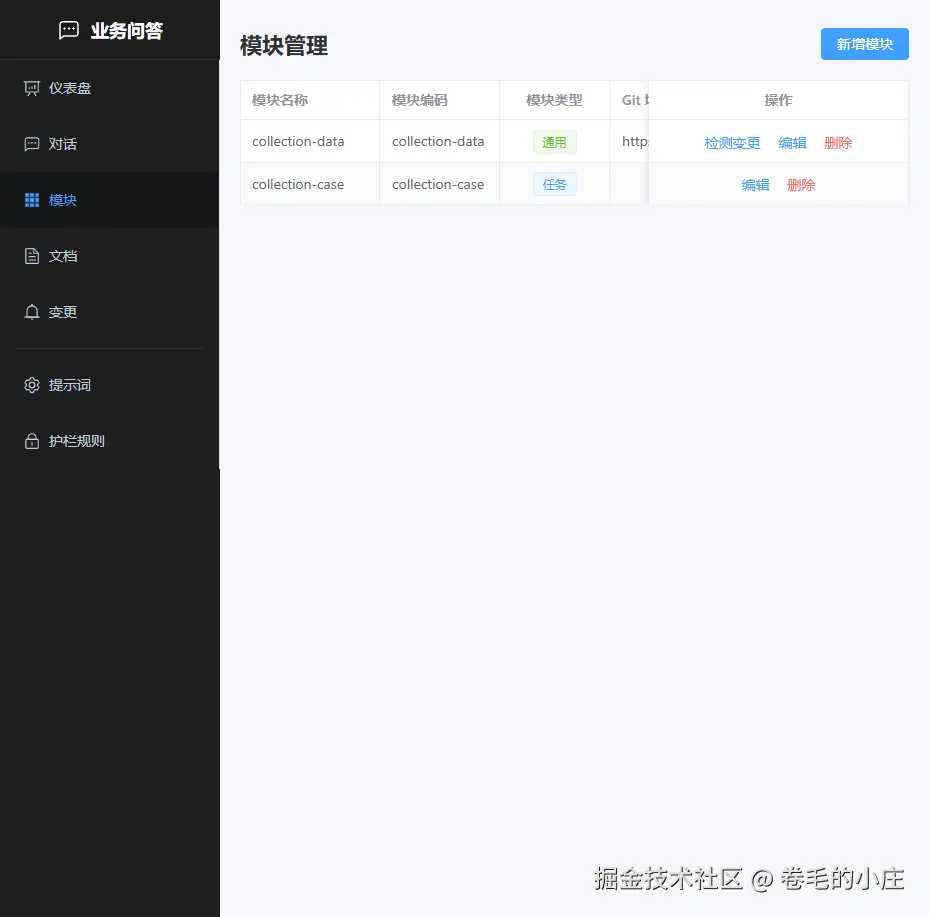Click the 模块 grid icon in sidebar
Image resolution: width=929 pixels, height=917 pixels.
tap(32, 200)
